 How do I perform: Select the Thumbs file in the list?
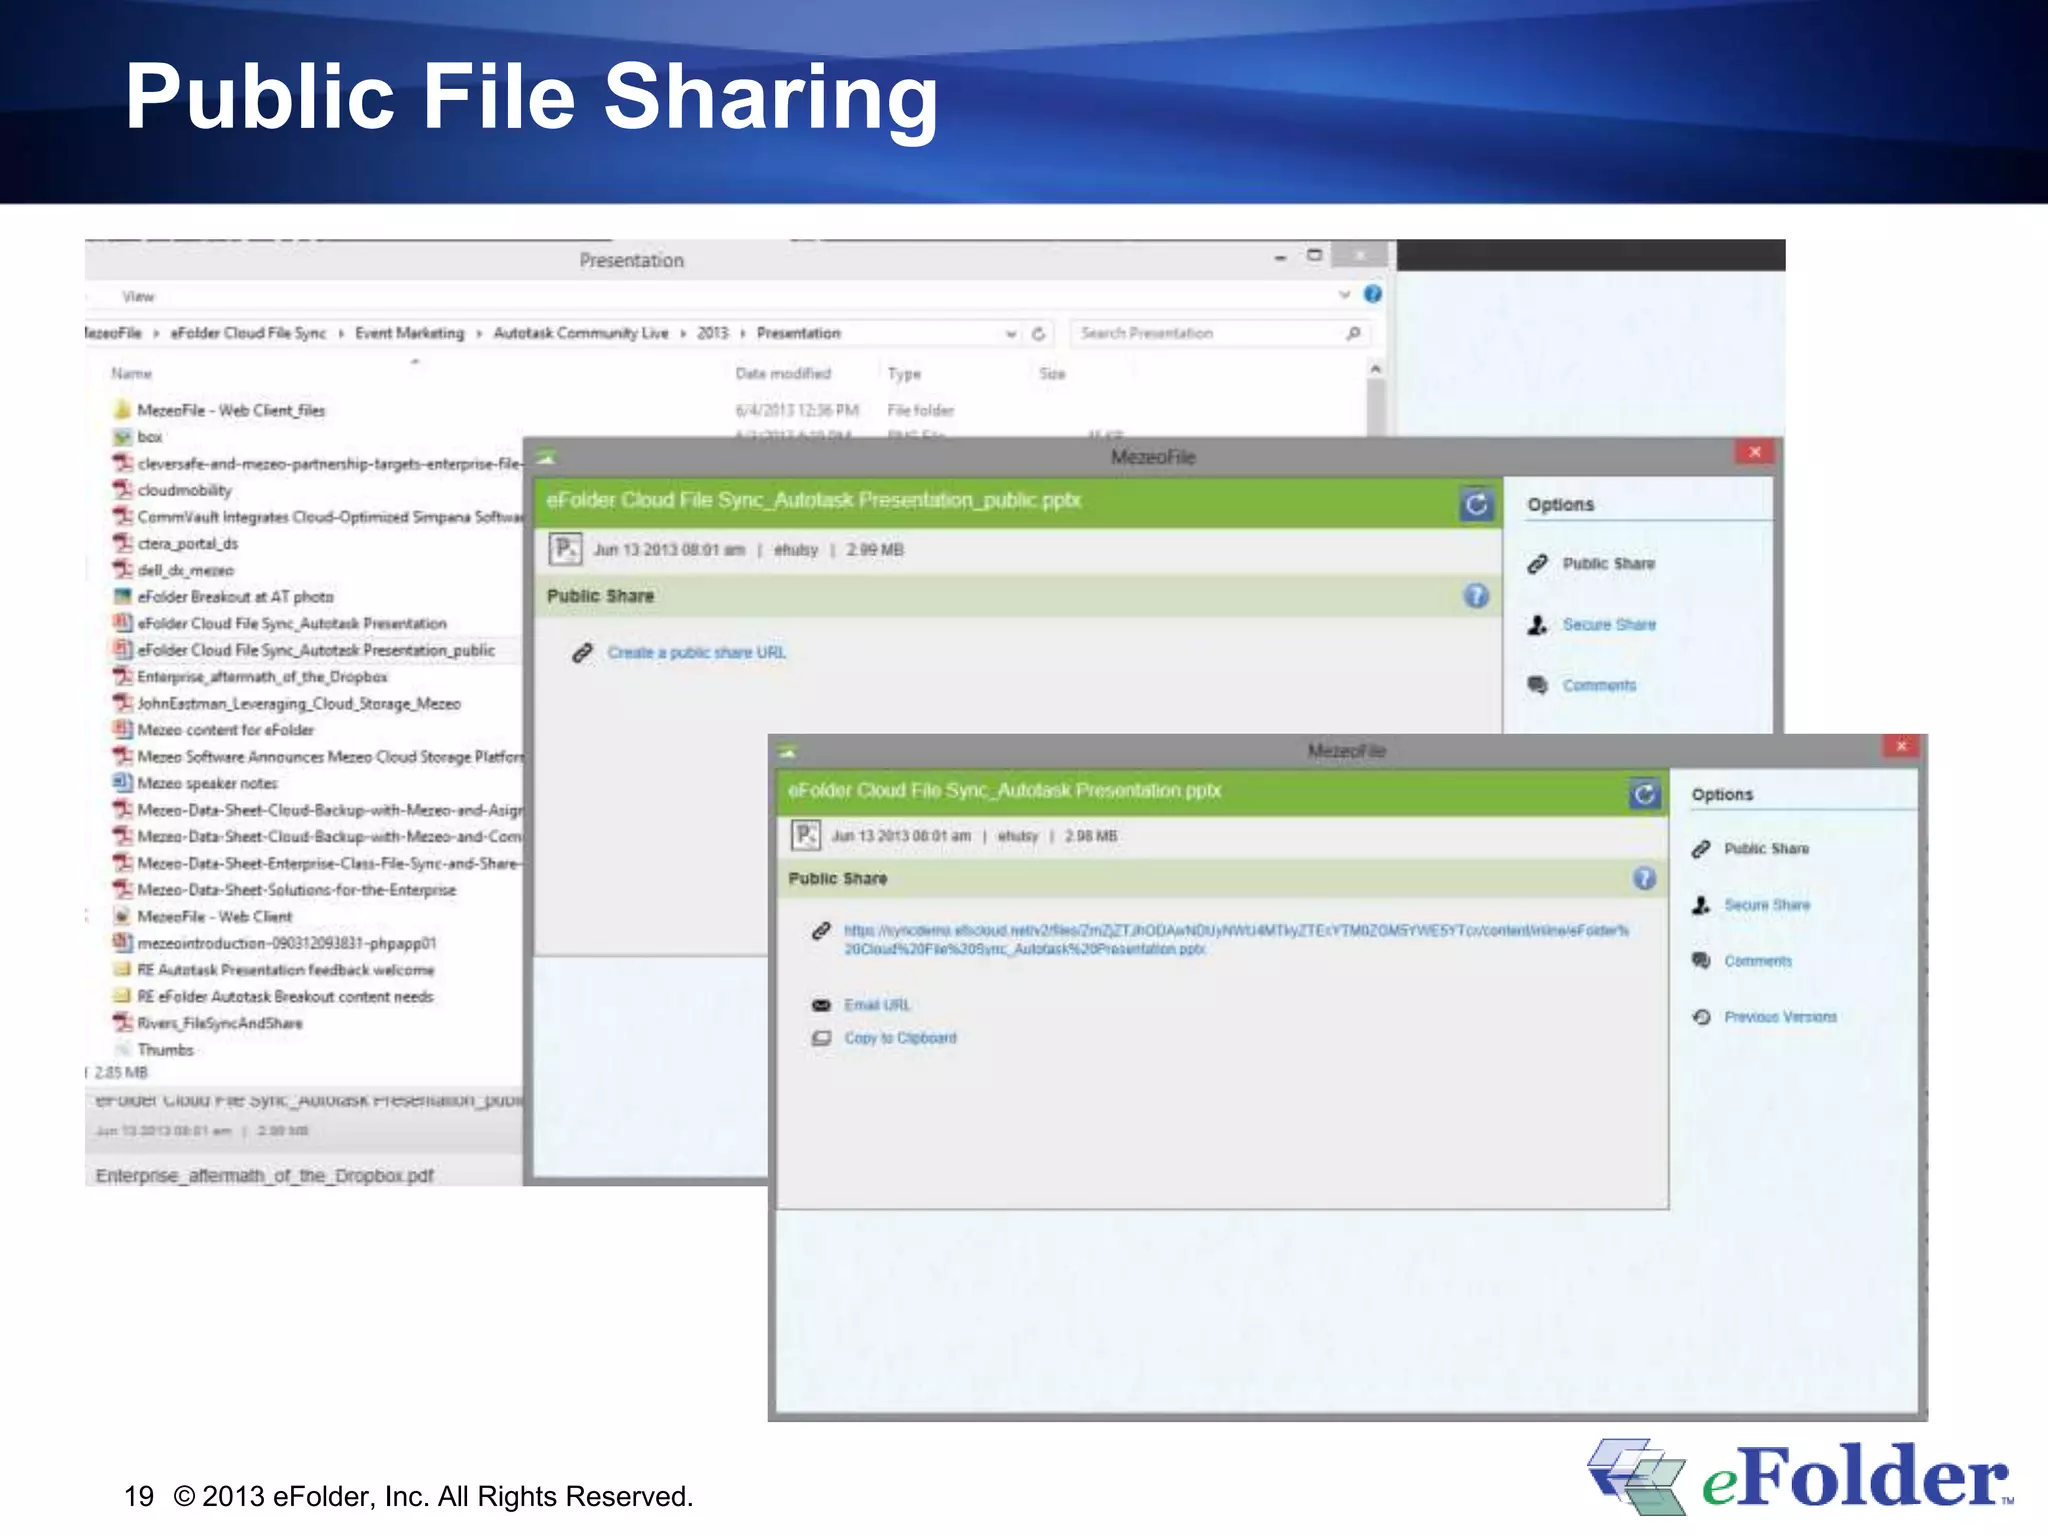165,1050
